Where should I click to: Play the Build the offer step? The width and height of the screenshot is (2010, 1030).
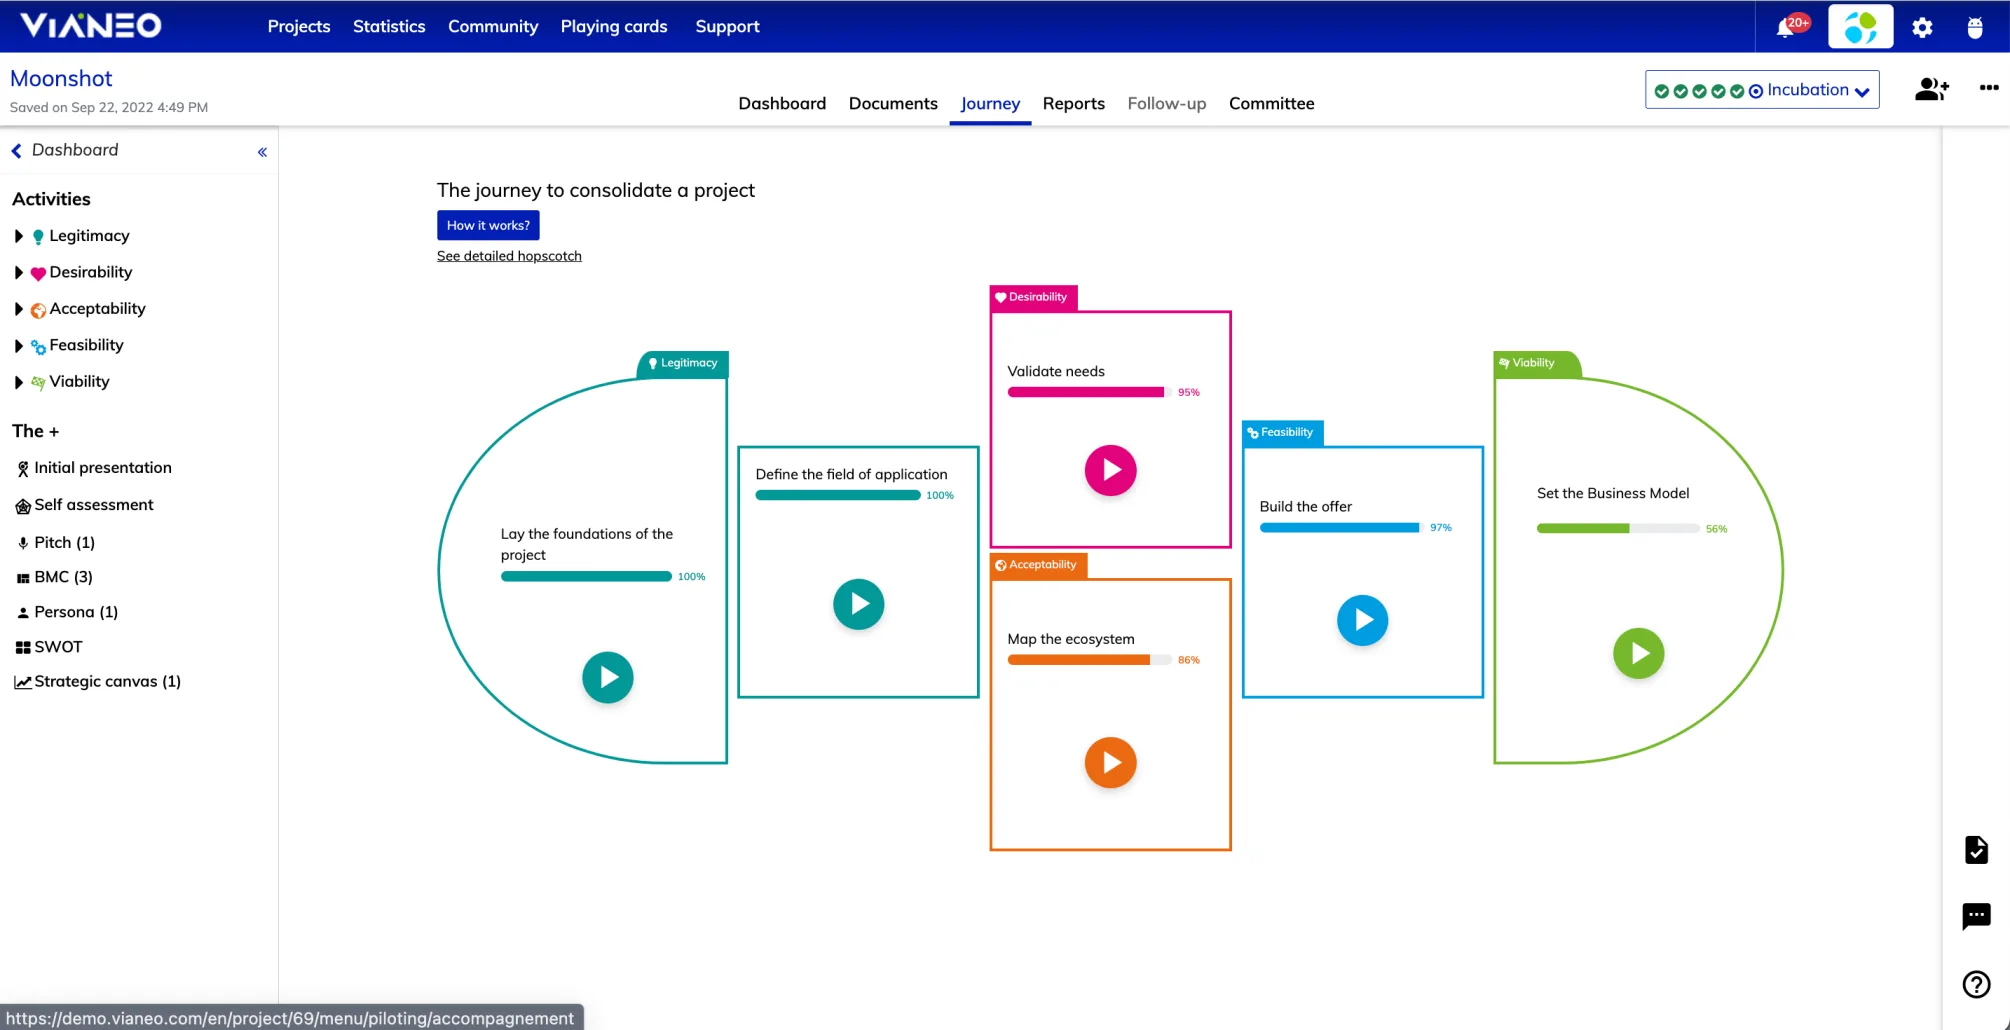1363,620
